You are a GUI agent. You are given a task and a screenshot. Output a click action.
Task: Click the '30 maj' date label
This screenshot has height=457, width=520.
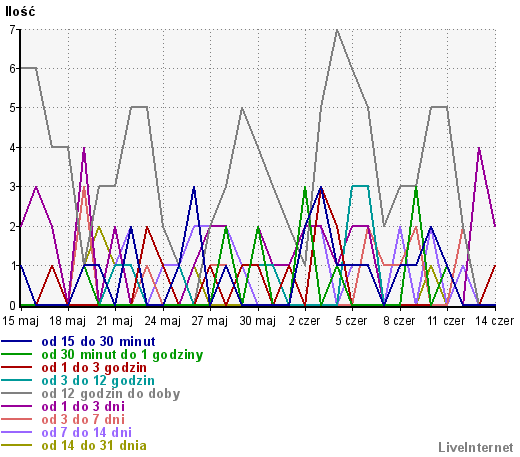pyautogui.click(x=258, y=321)
